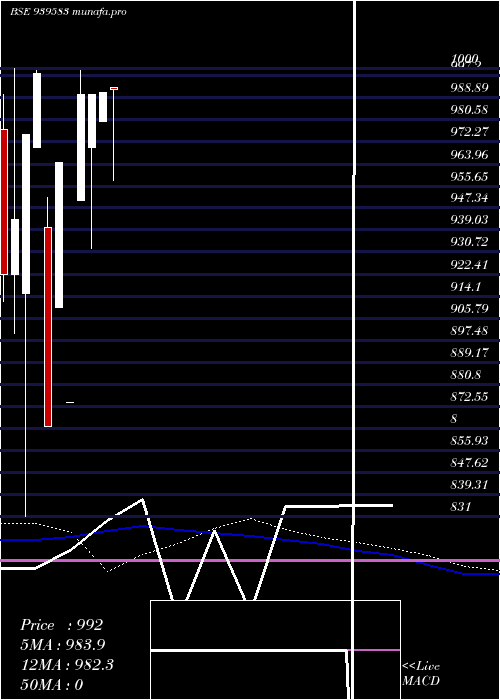Image resolution: width=500 pixels, height=700 pixels.
Task: Click the '5MA : 983.9' readout
Action: coord(63,645)
